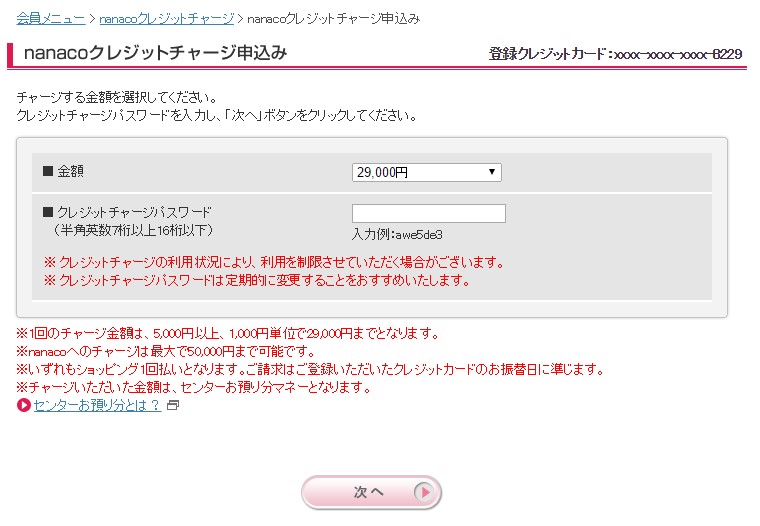Click the note about 5,000円以上 charge amount
Screen dimensions: 760x526
(227, 334)
